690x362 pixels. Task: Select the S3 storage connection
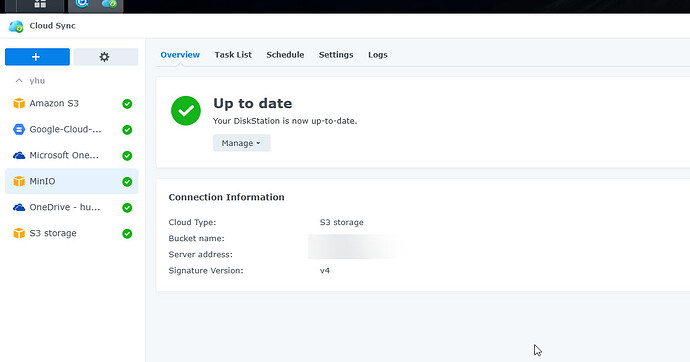(x=71, y=233)
